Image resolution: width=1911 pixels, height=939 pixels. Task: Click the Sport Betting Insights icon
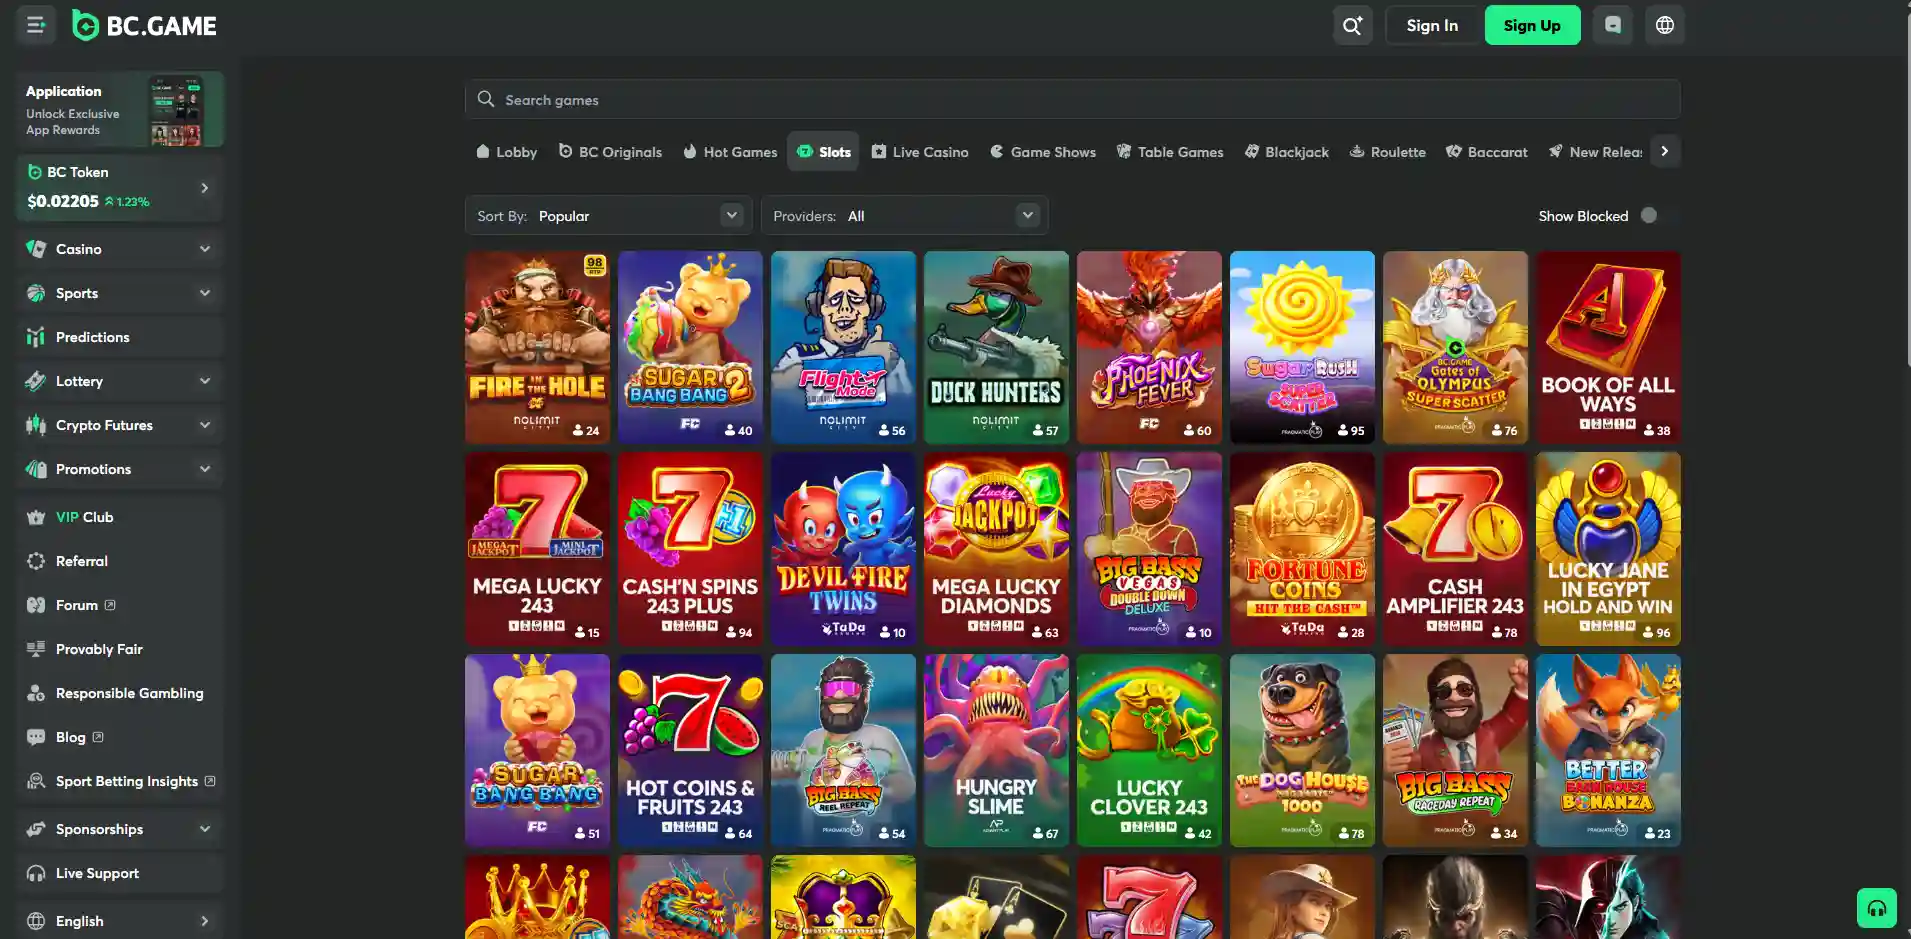36,781
